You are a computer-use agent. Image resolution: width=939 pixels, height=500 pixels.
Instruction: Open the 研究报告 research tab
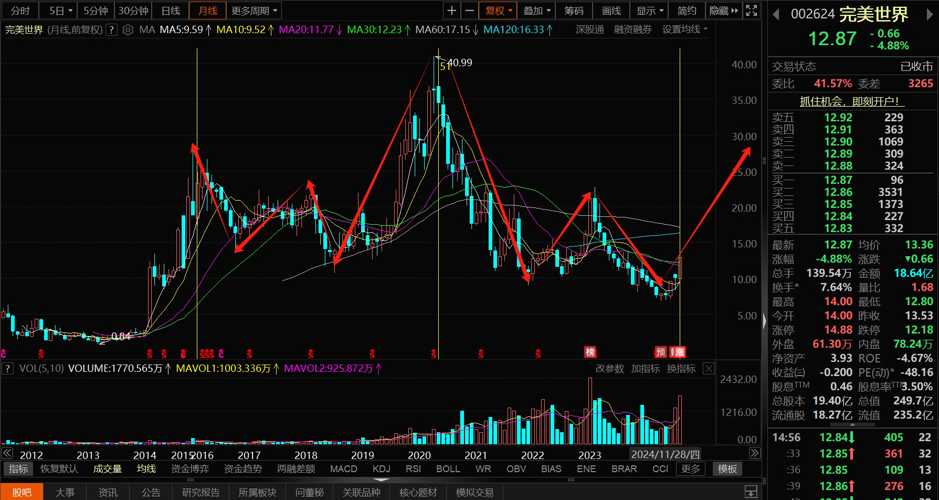pos(201,493)
